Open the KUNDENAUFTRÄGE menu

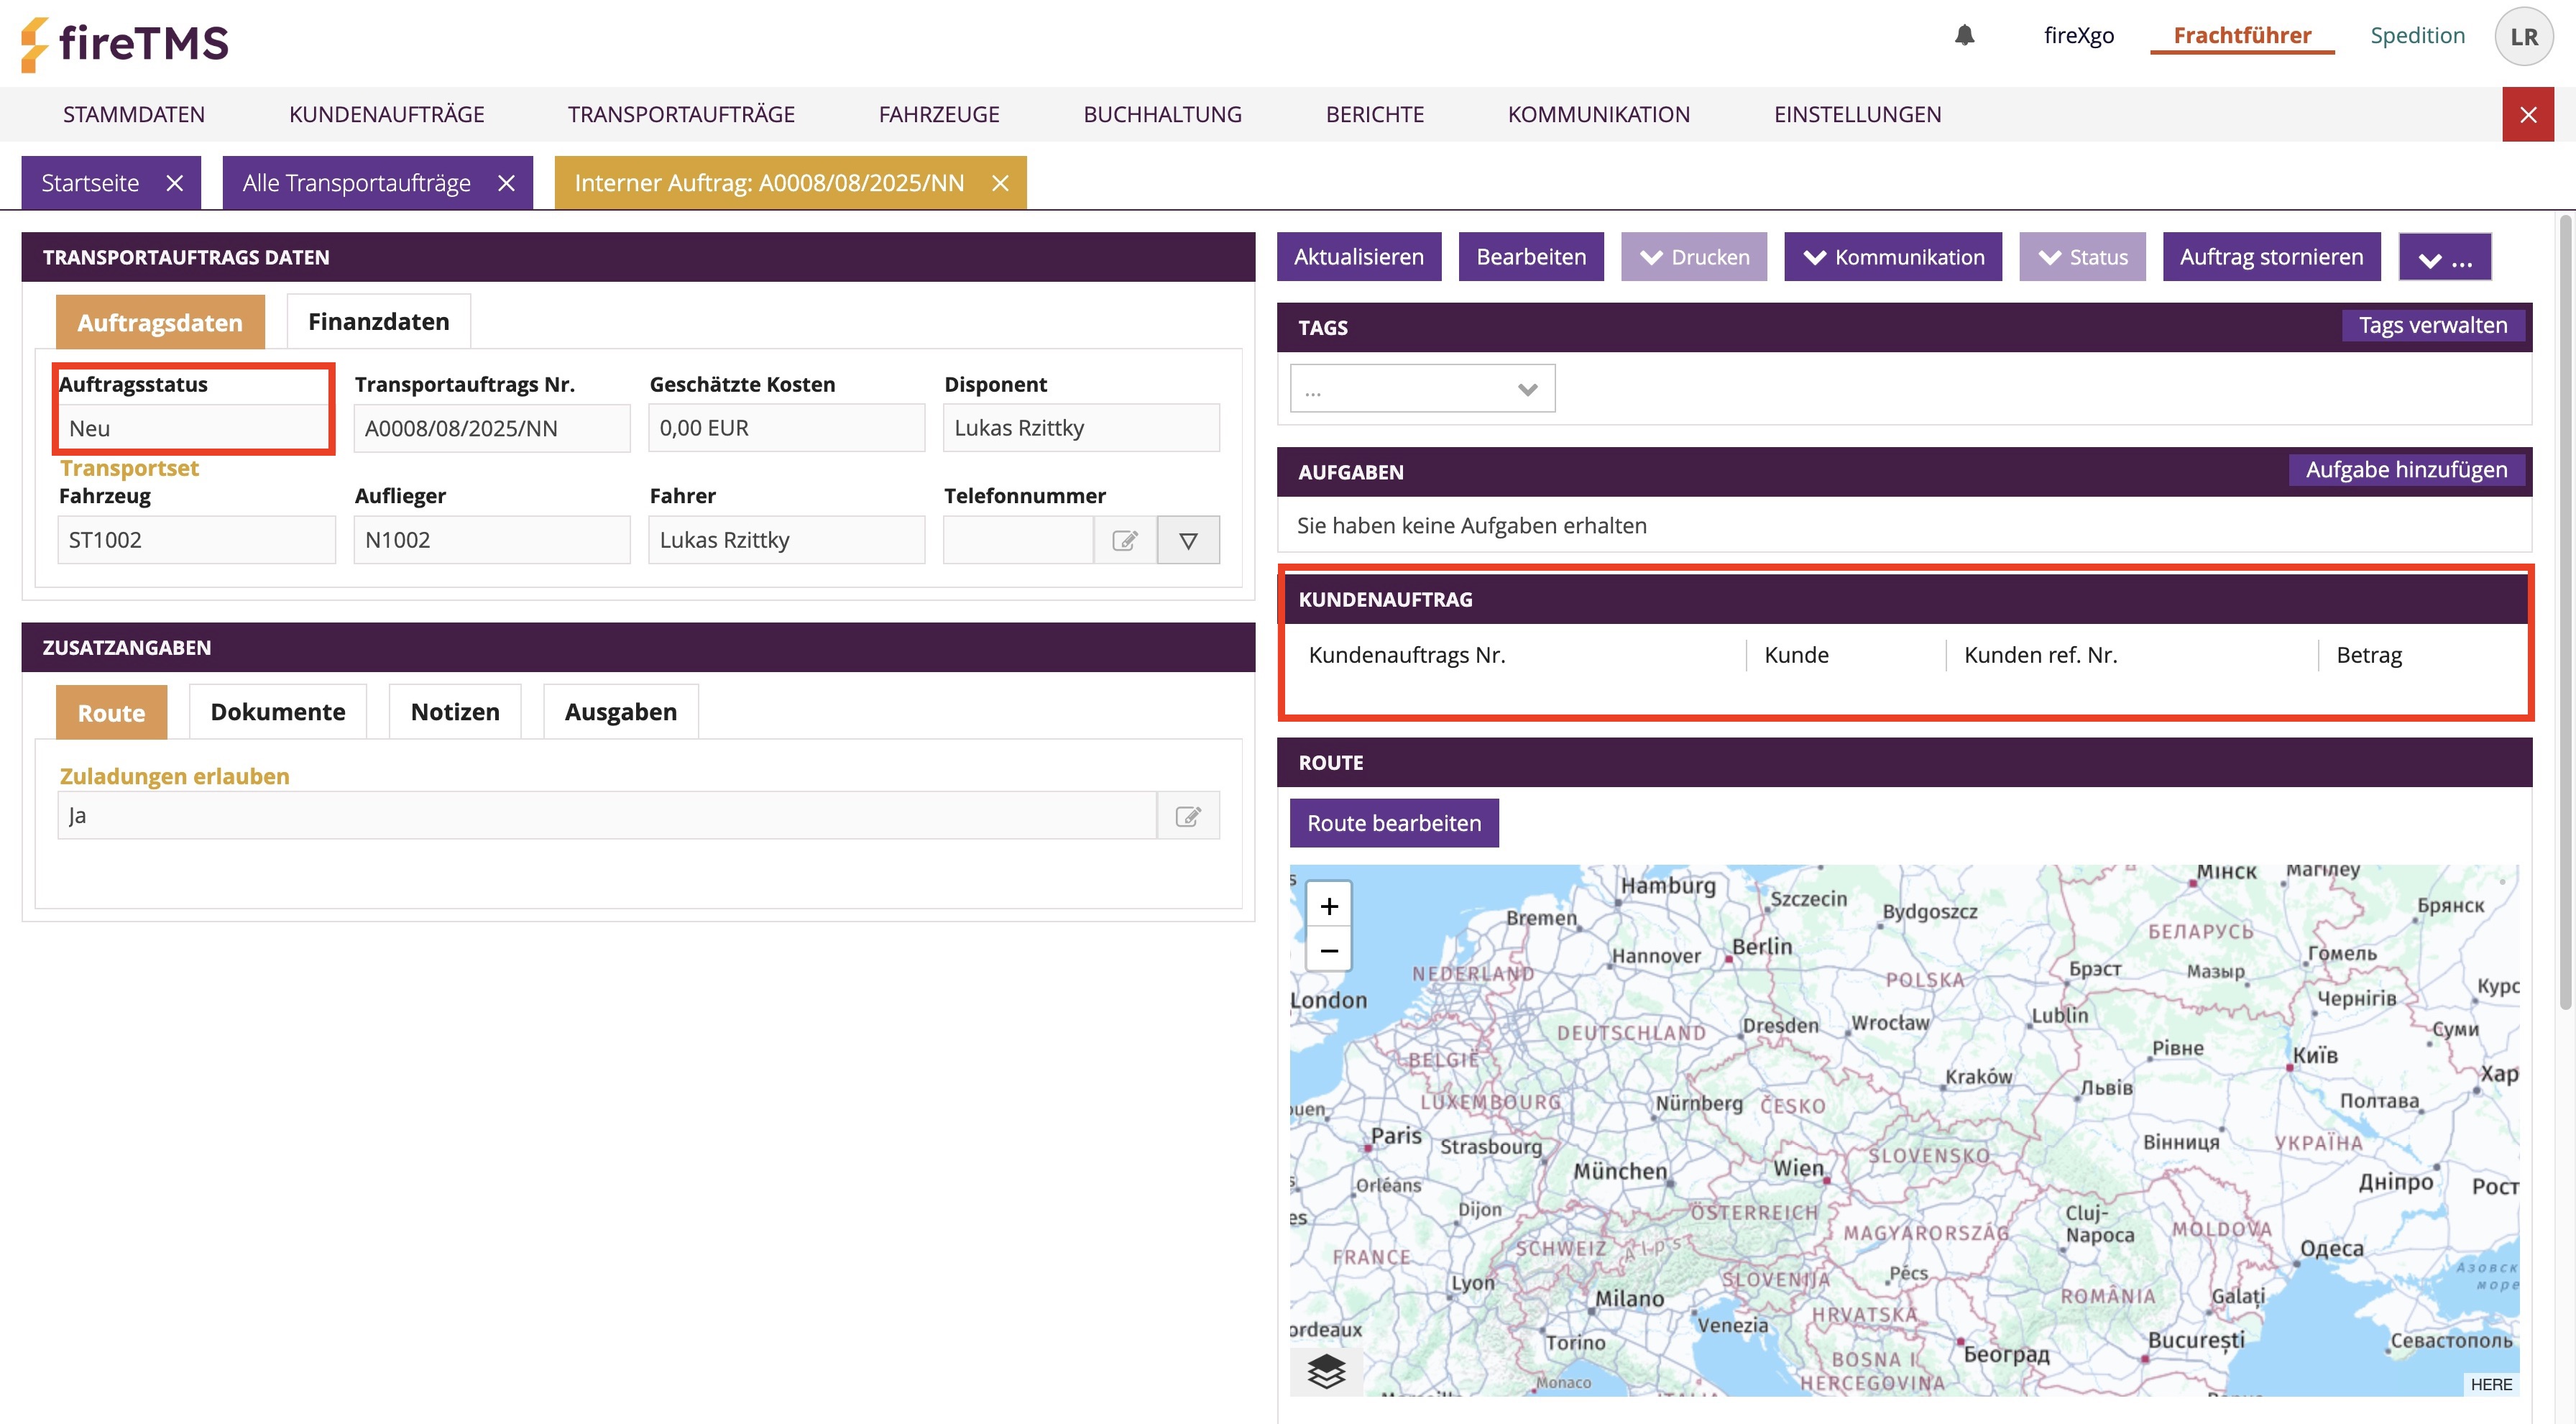pyautogui.click(x=387, y=114)
